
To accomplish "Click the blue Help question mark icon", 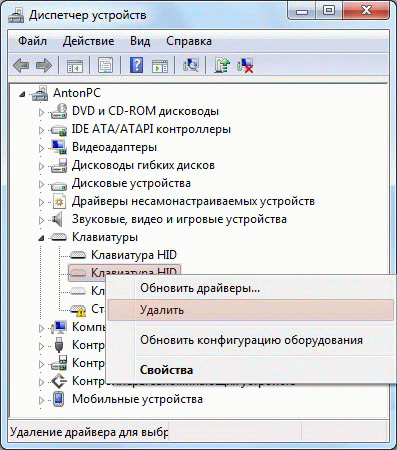I will pos(136,65).
